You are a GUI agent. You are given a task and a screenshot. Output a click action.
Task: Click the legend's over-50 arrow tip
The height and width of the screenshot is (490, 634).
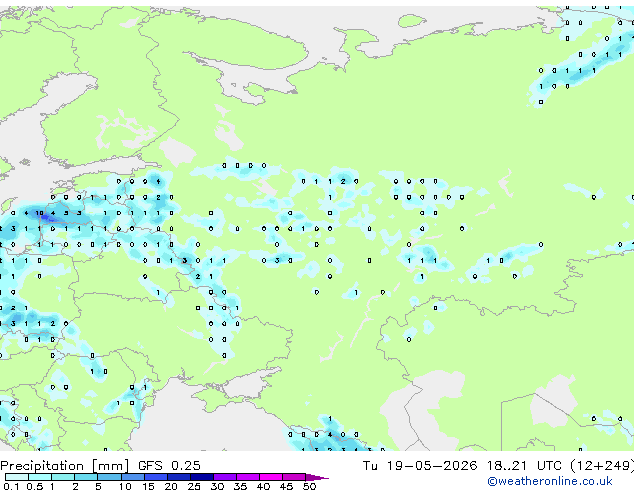point(317,477)
